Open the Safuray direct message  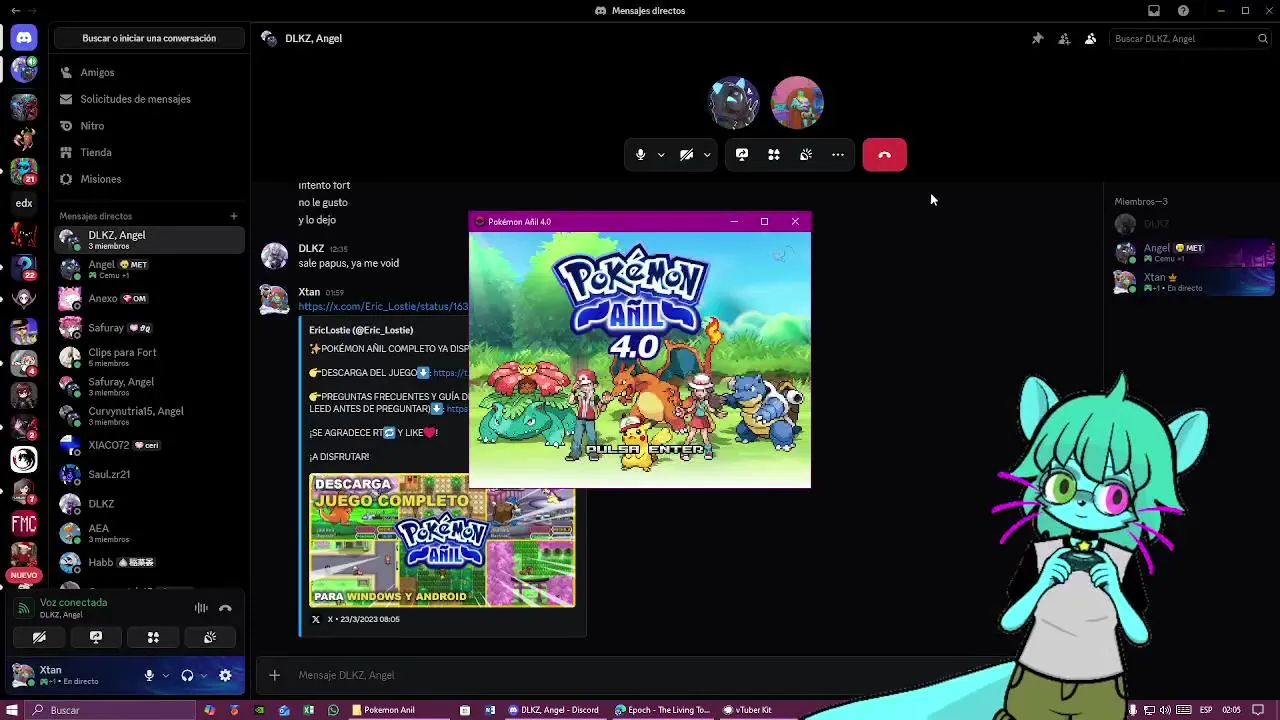point(149,328)
